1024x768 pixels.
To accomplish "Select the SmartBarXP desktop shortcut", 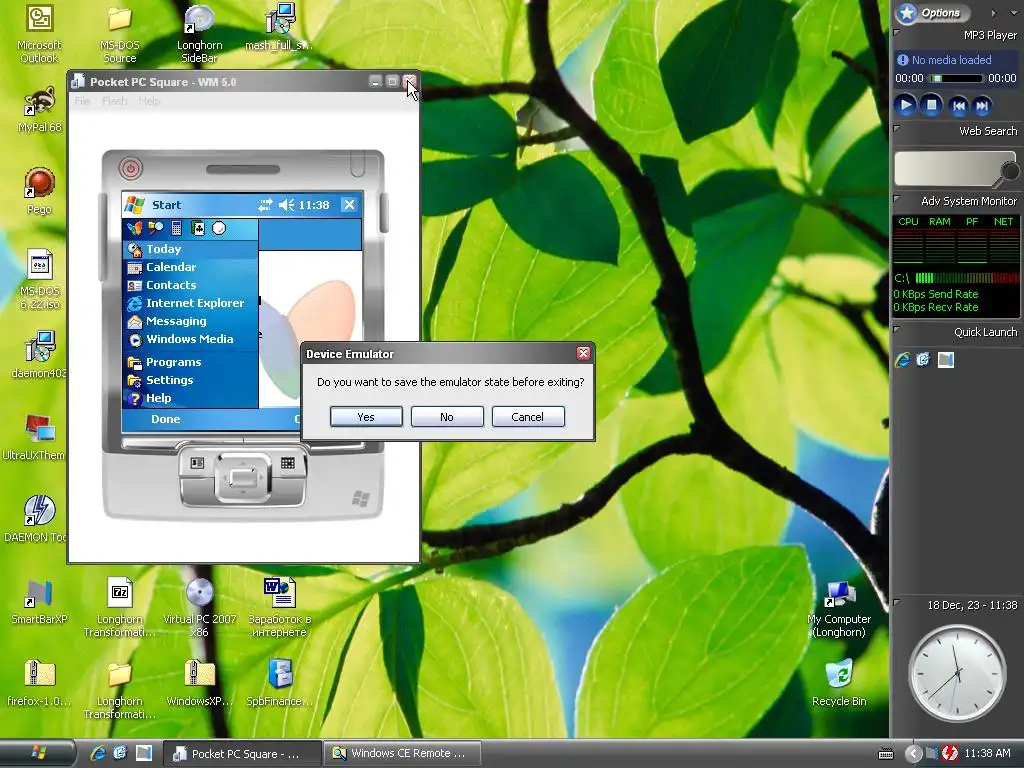I will tap(39, 601).
